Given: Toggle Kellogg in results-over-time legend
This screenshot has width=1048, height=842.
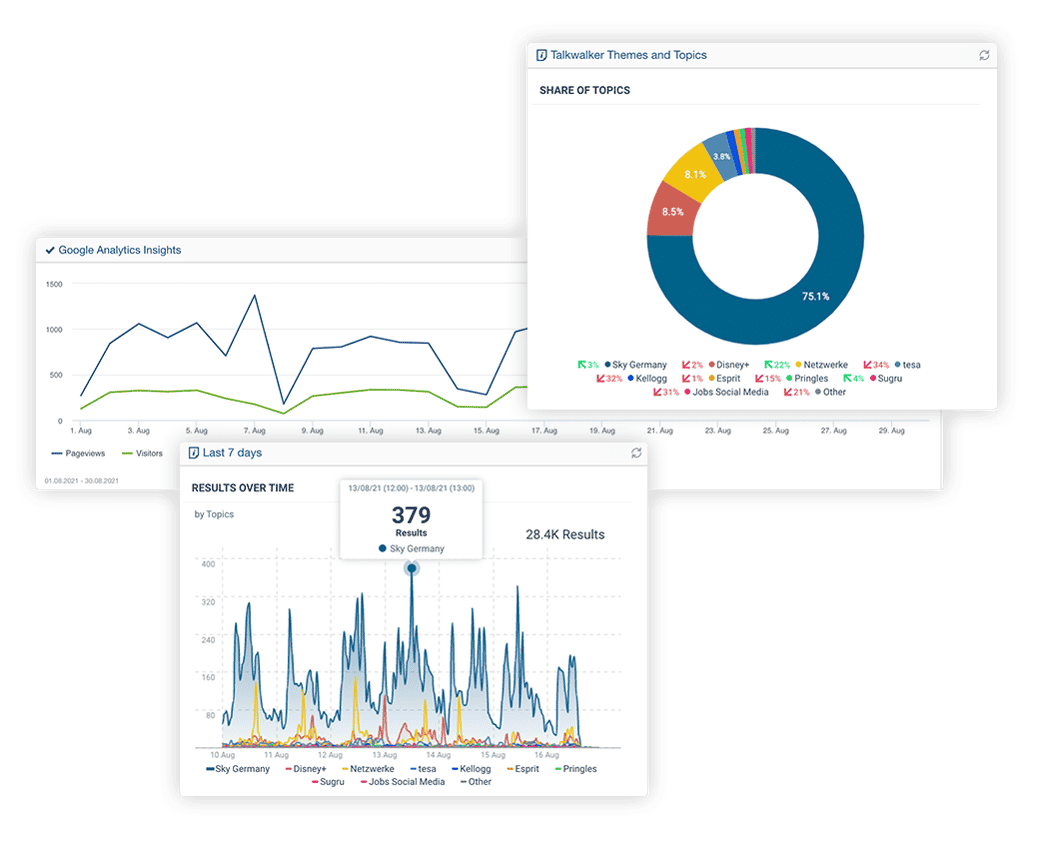Looking at the screenshot, I should pyautogui.click(x=471, y=769).
